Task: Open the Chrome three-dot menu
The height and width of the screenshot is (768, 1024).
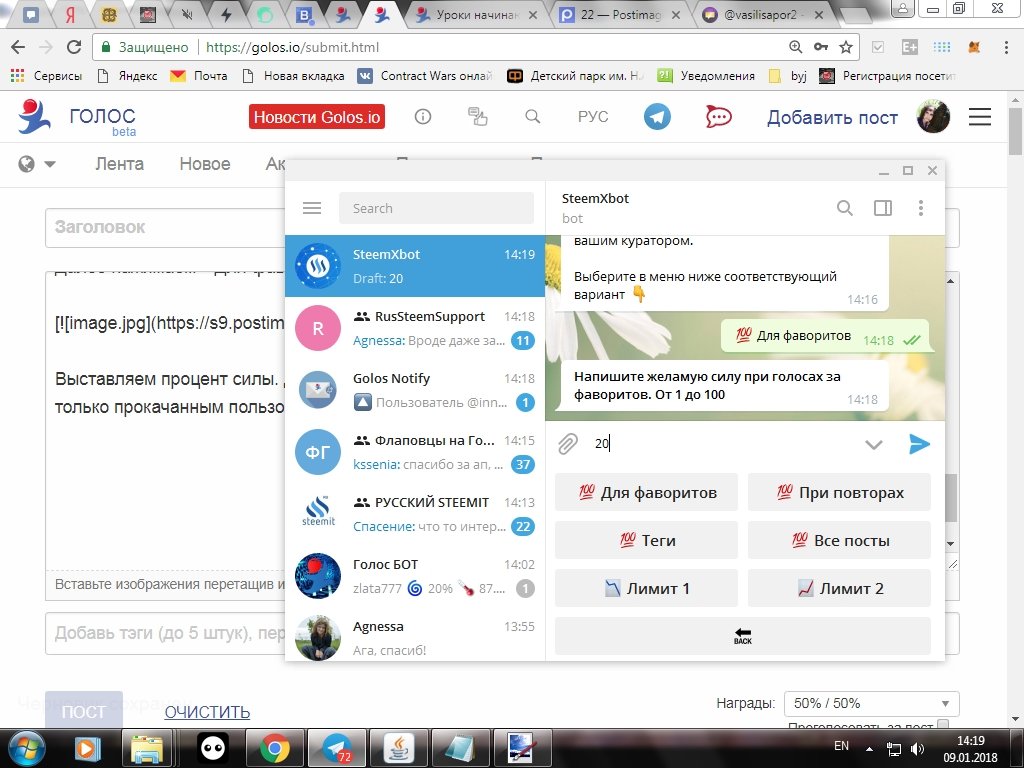Action: [x=1006, y=47]
